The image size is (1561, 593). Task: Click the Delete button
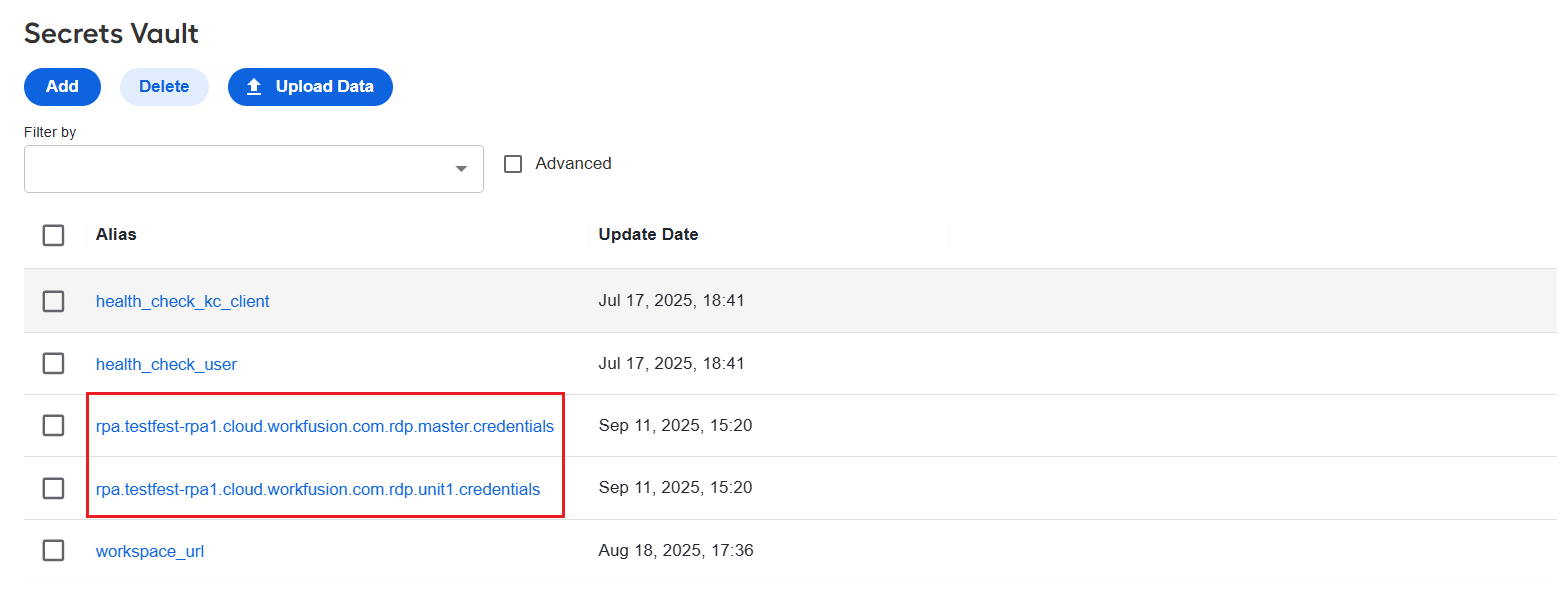click(164, 87)
